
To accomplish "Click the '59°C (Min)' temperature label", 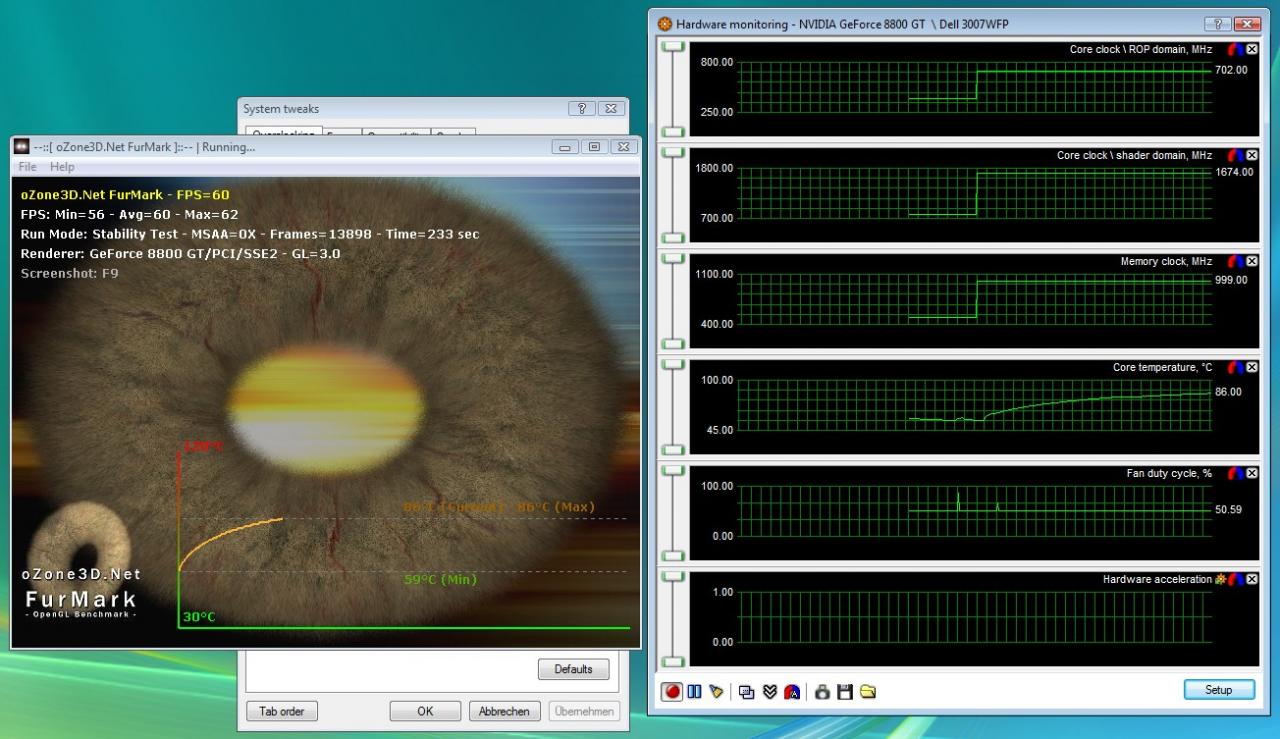I will coord(440,579).
